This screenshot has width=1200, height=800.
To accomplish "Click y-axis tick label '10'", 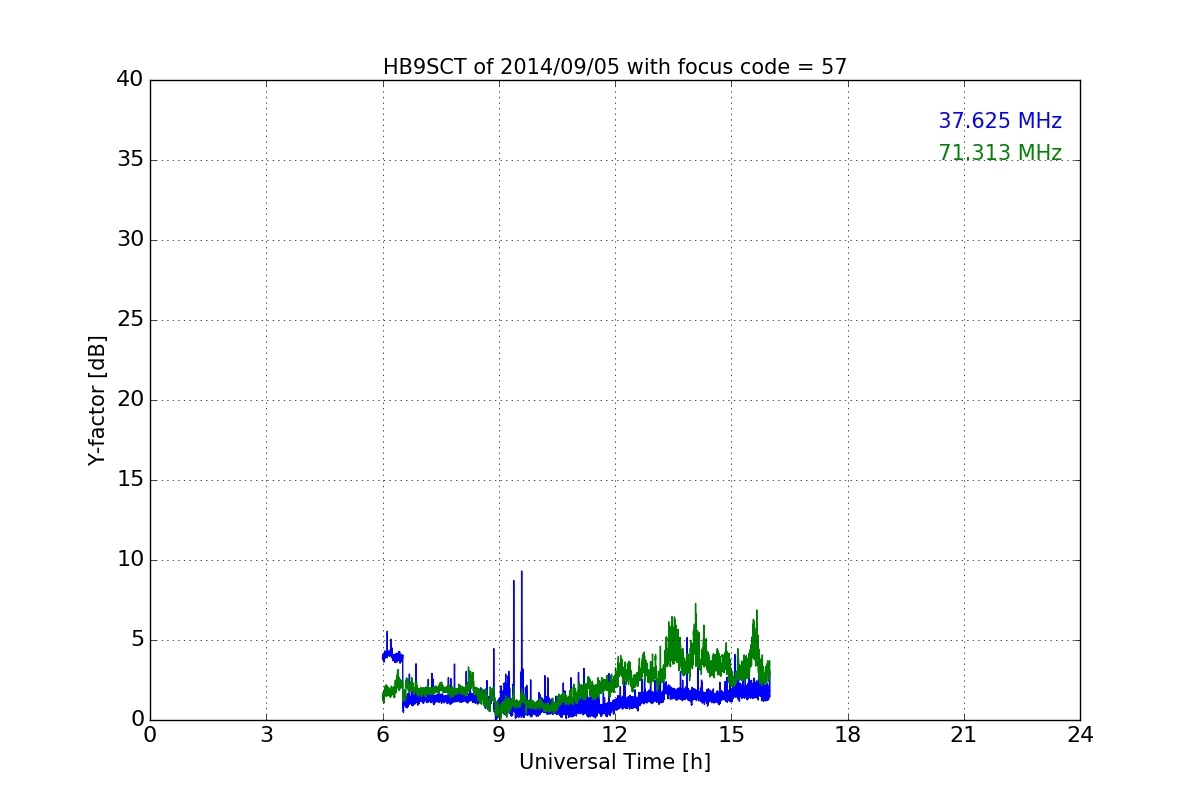I will coord(130,560).
